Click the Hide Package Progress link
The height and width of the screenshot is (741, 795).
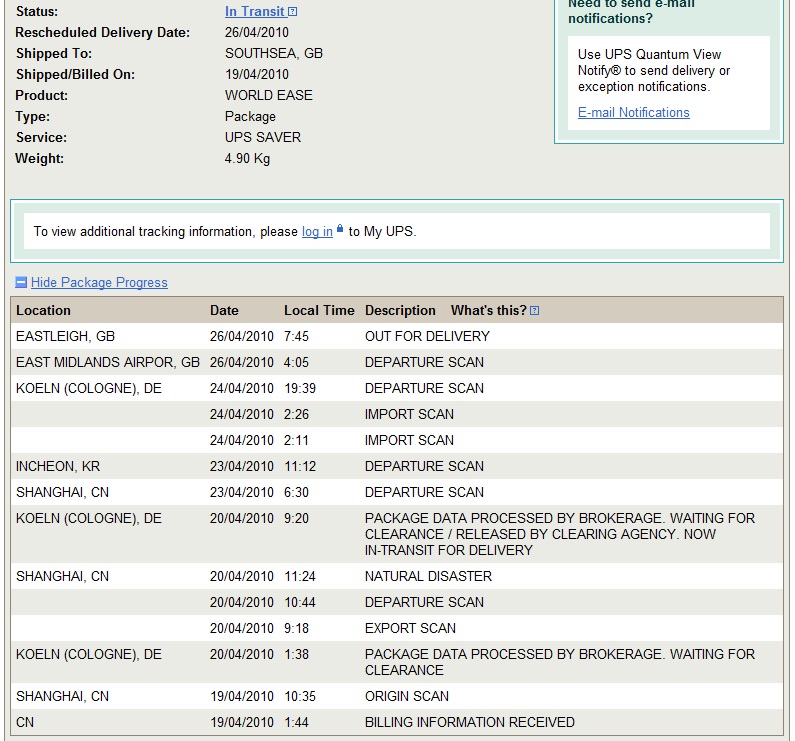pos(99,283)
